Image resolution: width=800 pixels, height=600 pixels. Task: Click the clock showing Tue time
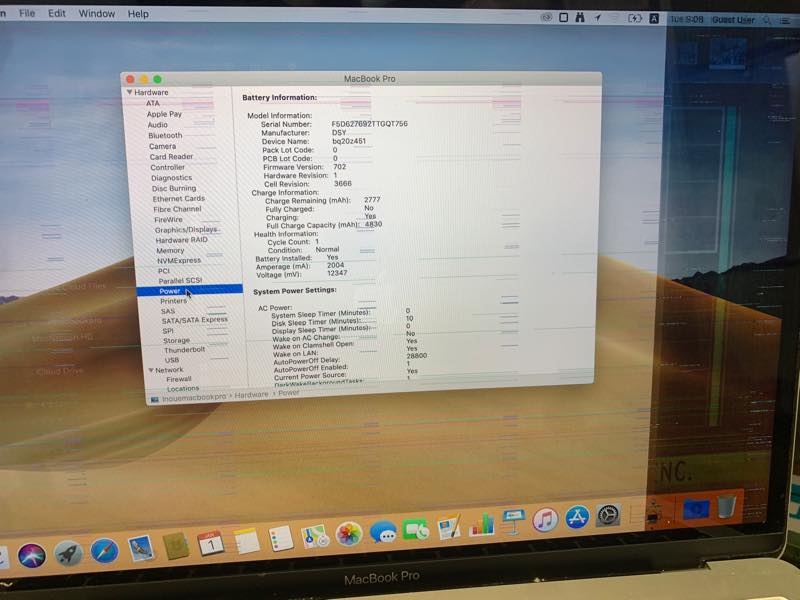(687, 19)
